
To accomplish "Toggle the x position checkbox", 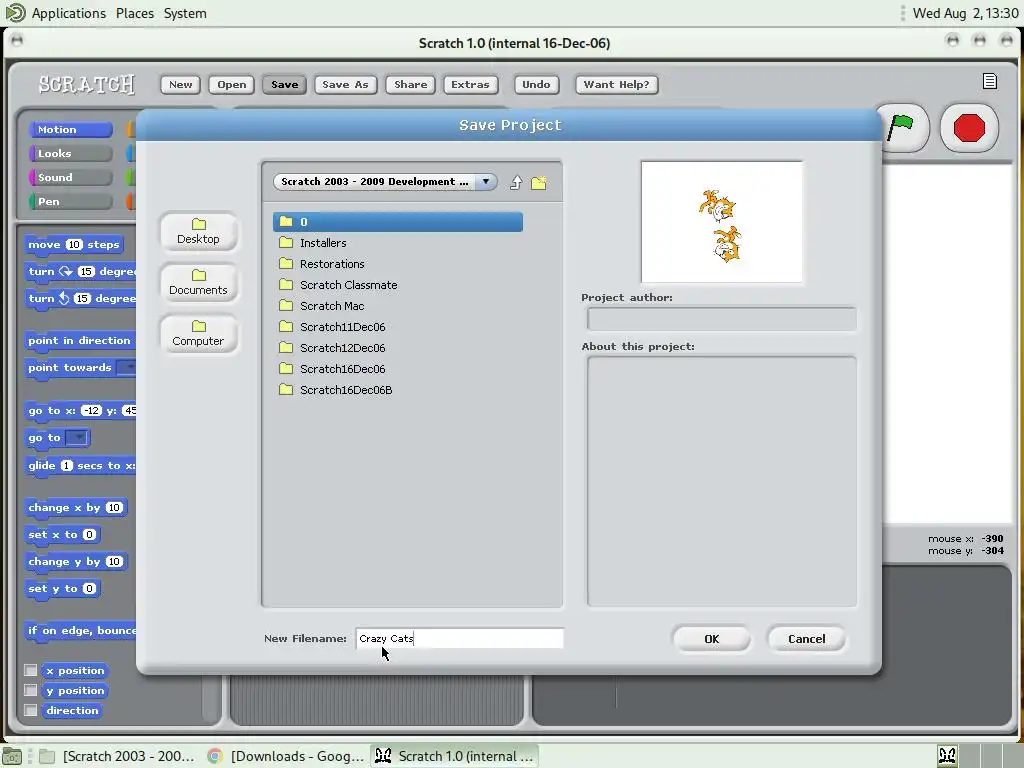I will click(x=31, y=670).
